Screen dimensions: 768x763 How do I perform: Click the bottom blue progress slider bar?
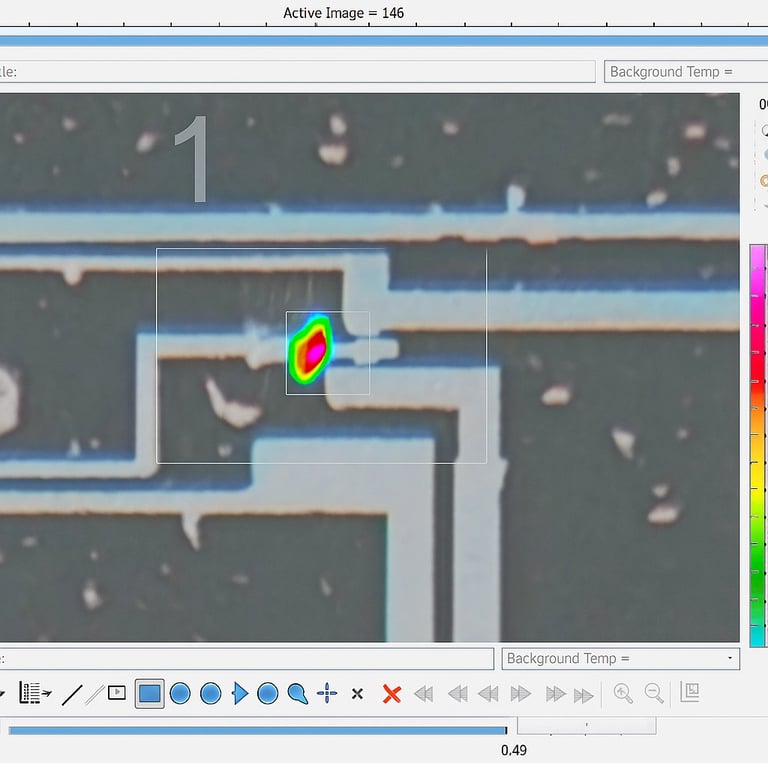[258, 731]
